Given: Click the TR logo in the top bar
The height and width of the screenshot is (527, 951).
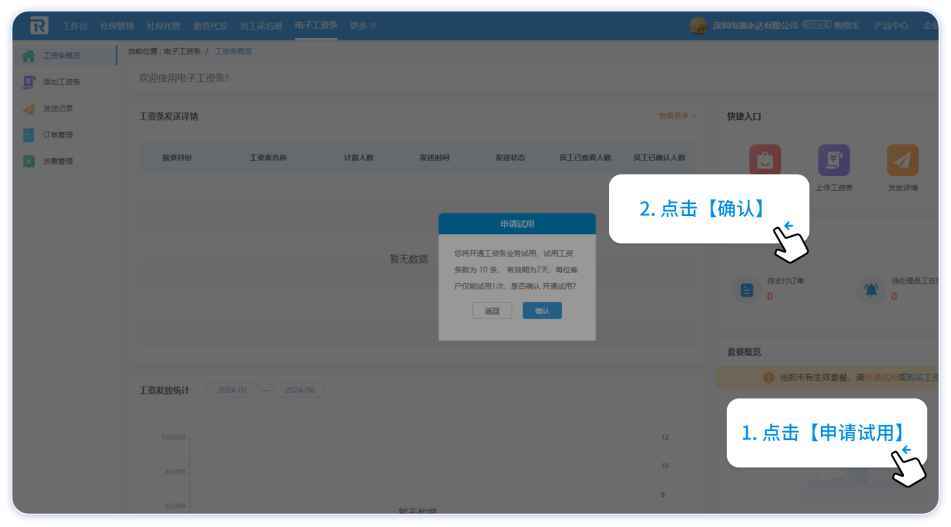Looking at the screenshot, I should 39,25.
